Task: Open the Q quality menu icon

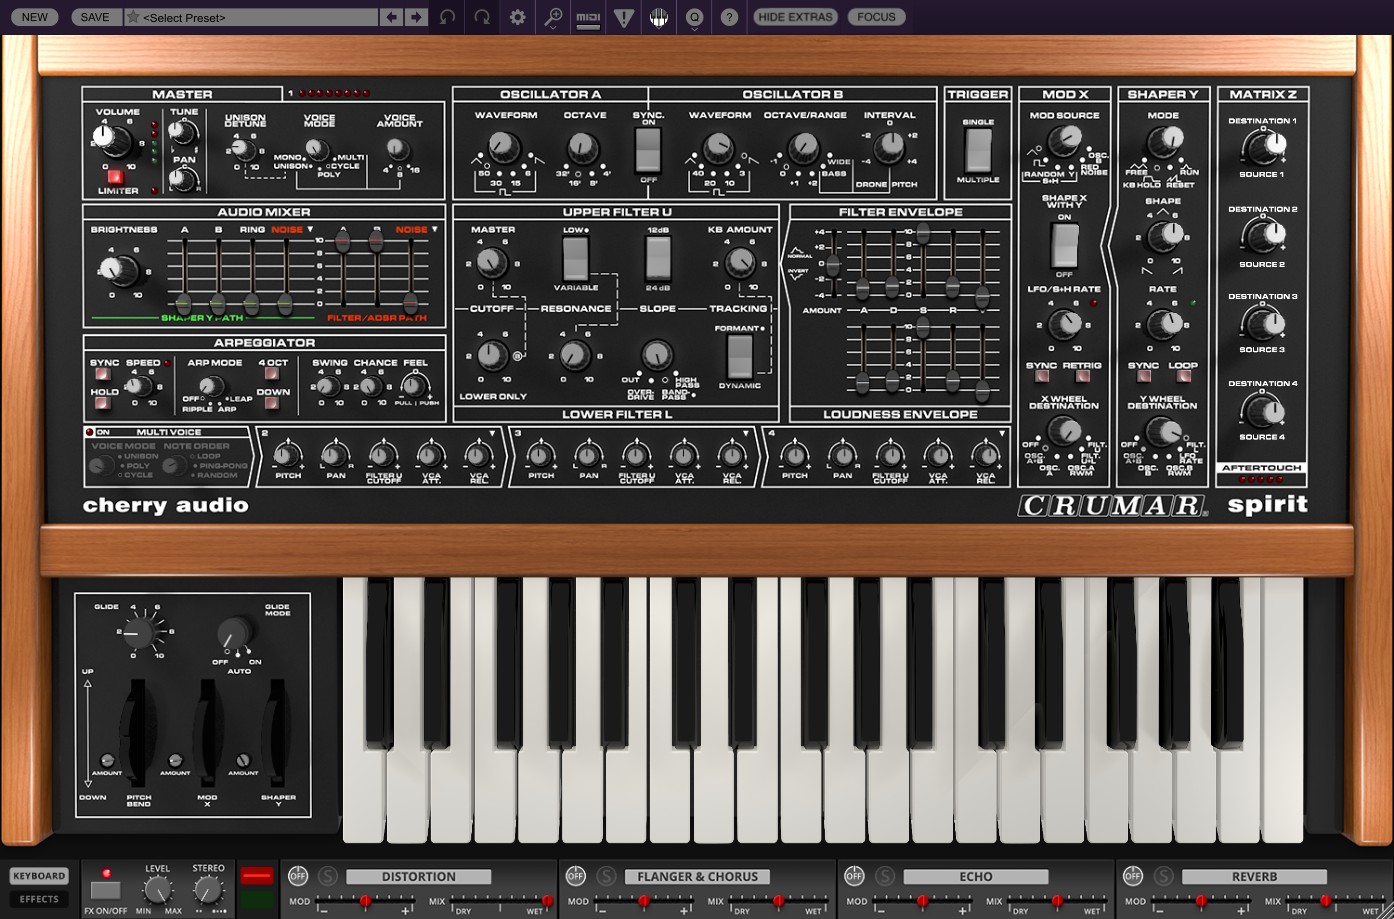Action: (694, 17)
